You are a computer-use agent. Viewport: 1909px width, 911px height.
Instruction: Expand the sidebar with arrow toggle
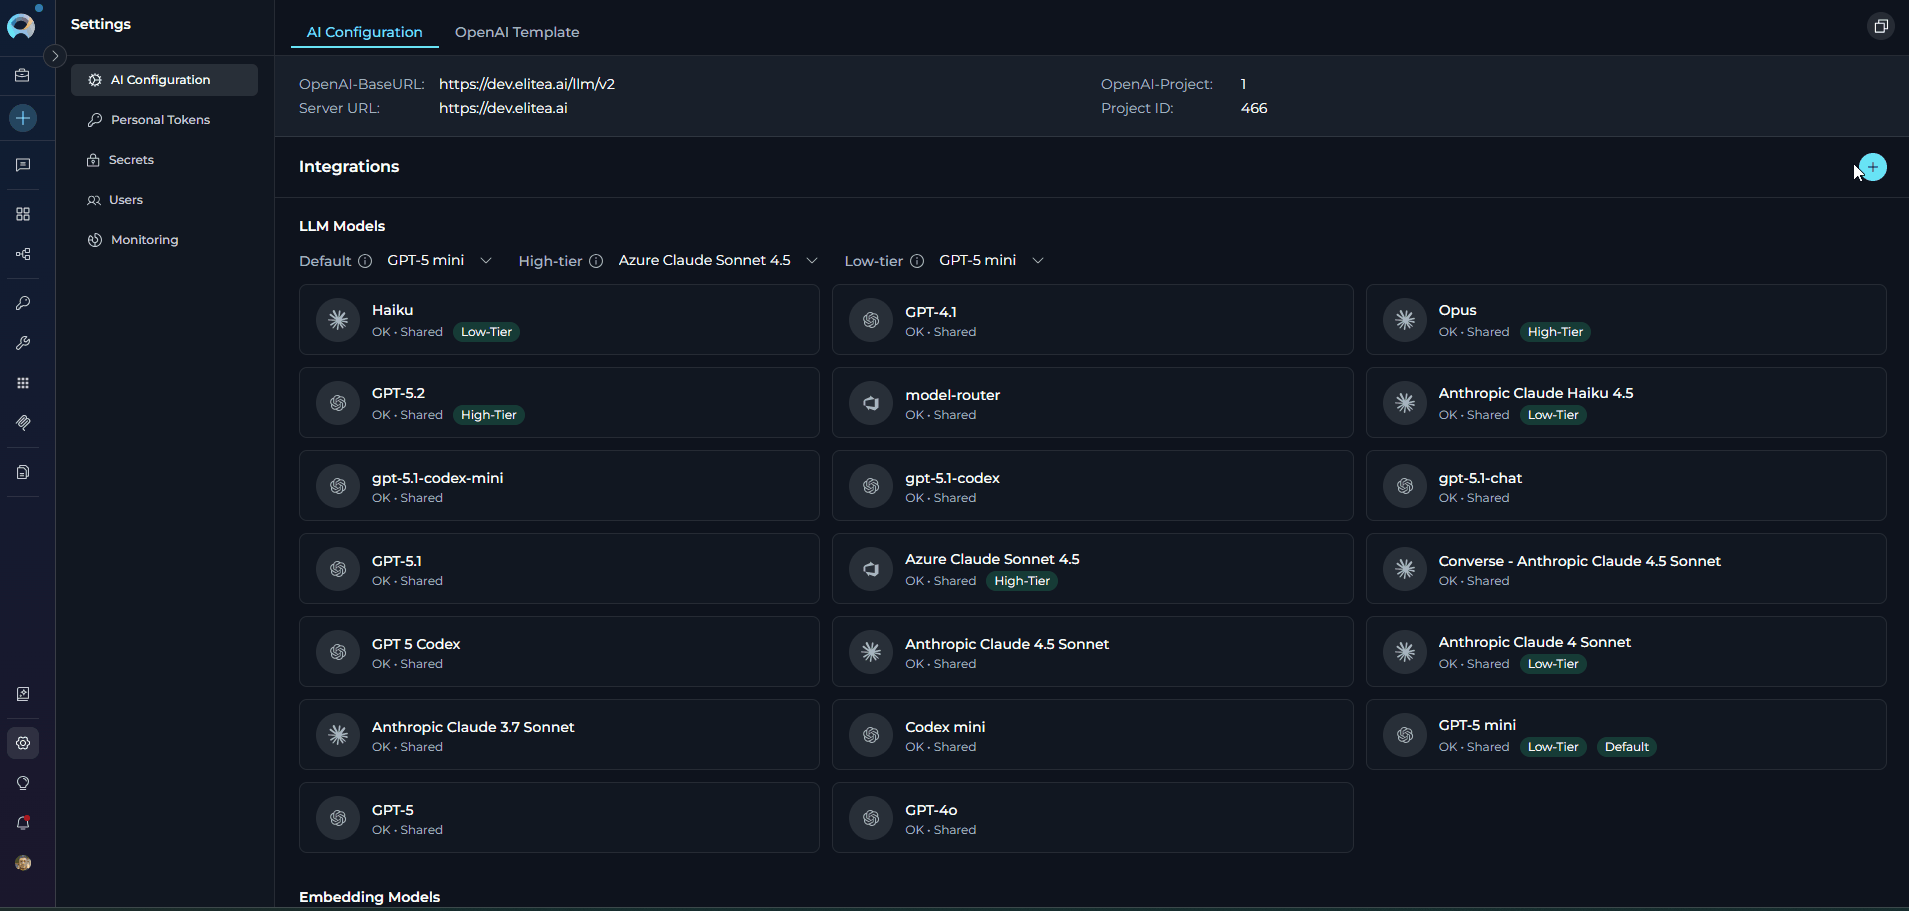coord(56,56)
